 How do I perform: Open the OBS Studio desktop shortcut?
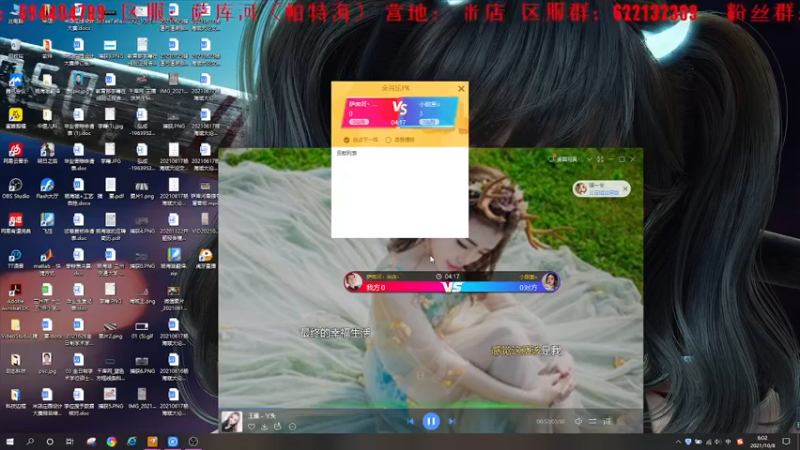point(15,189)
